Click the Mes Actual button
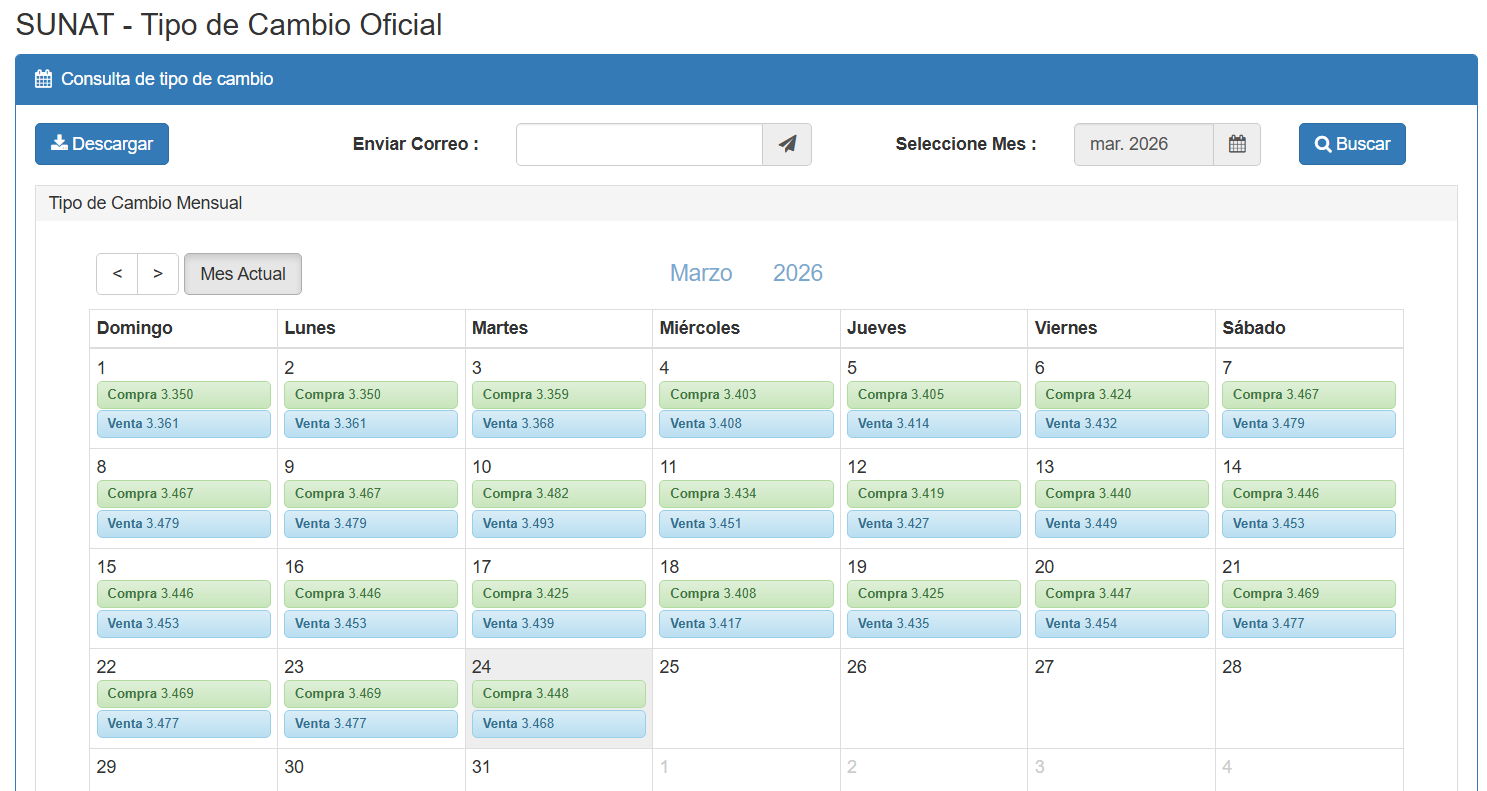 (x=243, y=274)
